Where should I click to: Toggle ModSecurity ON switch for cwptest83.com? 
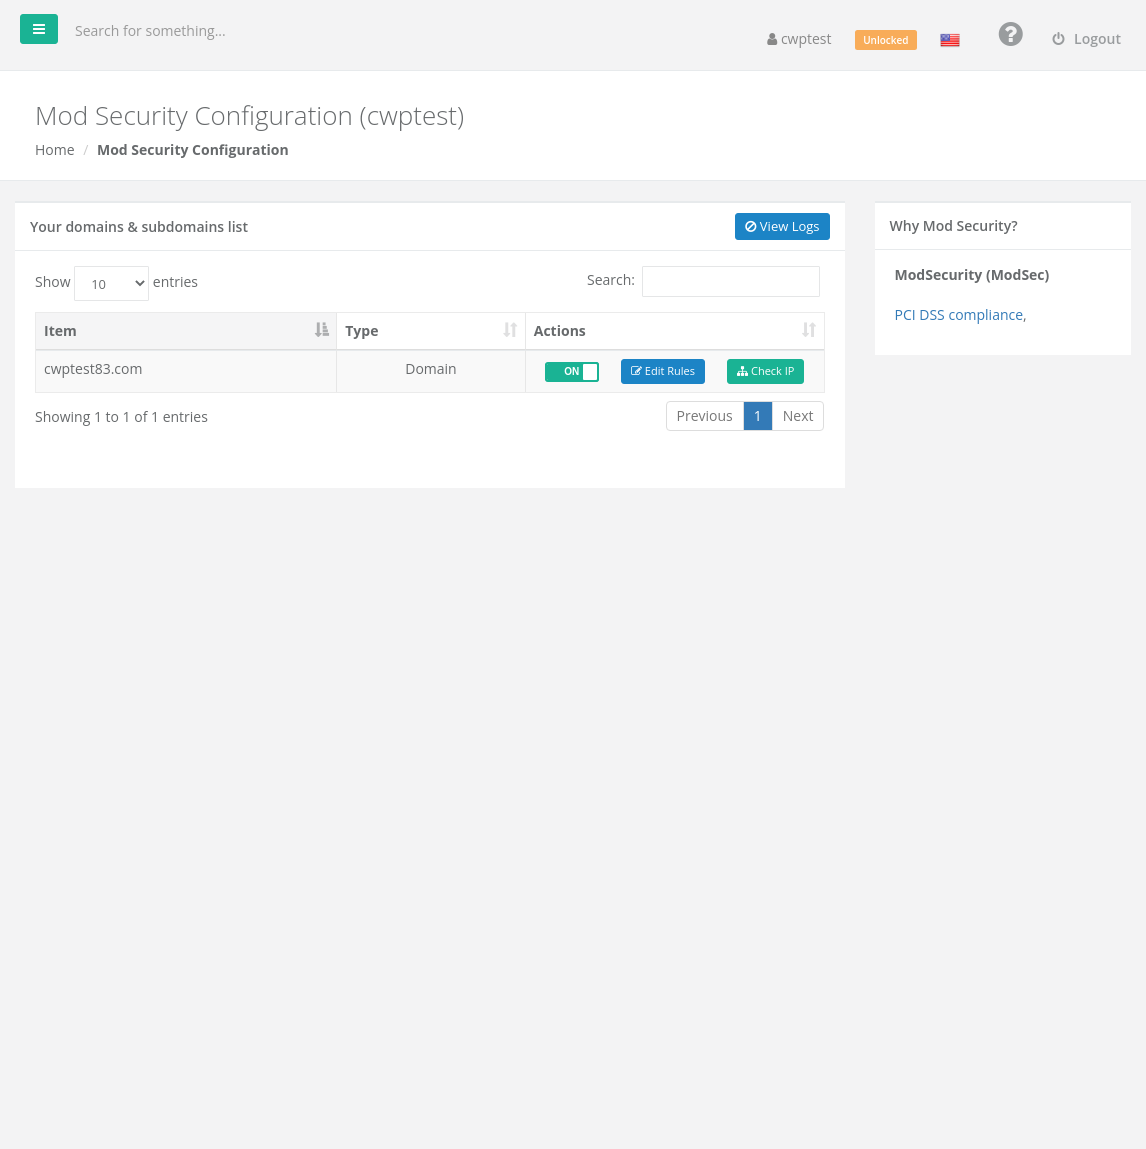point(572,372)
